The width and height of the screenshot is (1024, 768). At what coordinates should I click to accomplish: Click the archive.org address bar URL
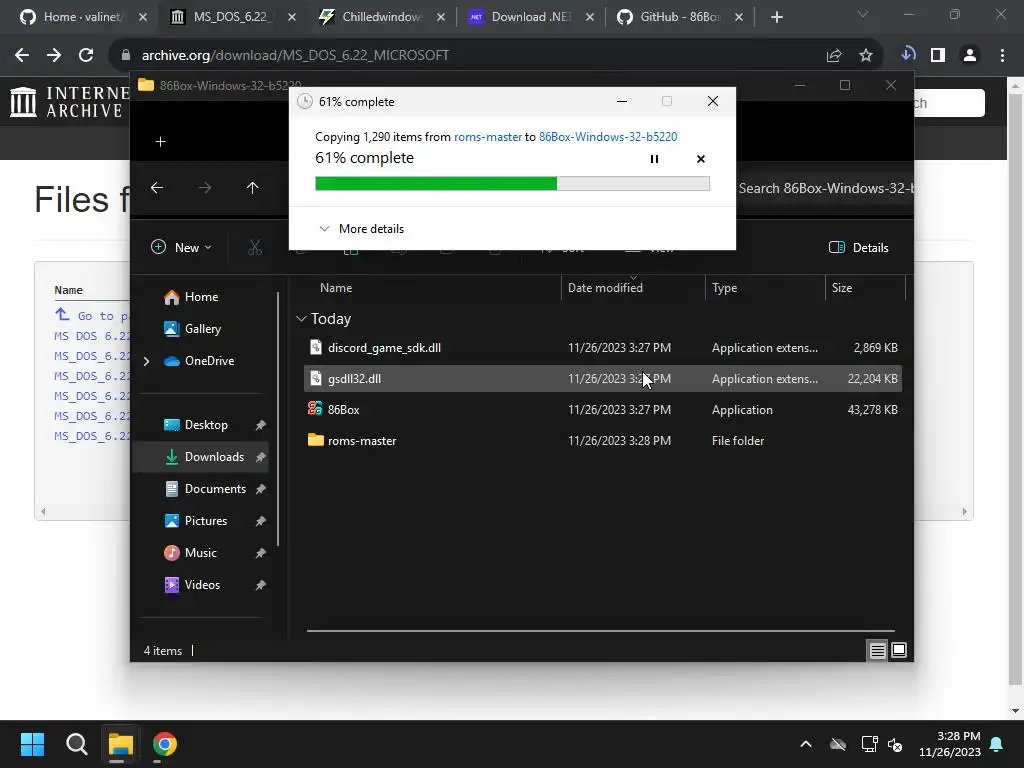(x=295, y=56)
